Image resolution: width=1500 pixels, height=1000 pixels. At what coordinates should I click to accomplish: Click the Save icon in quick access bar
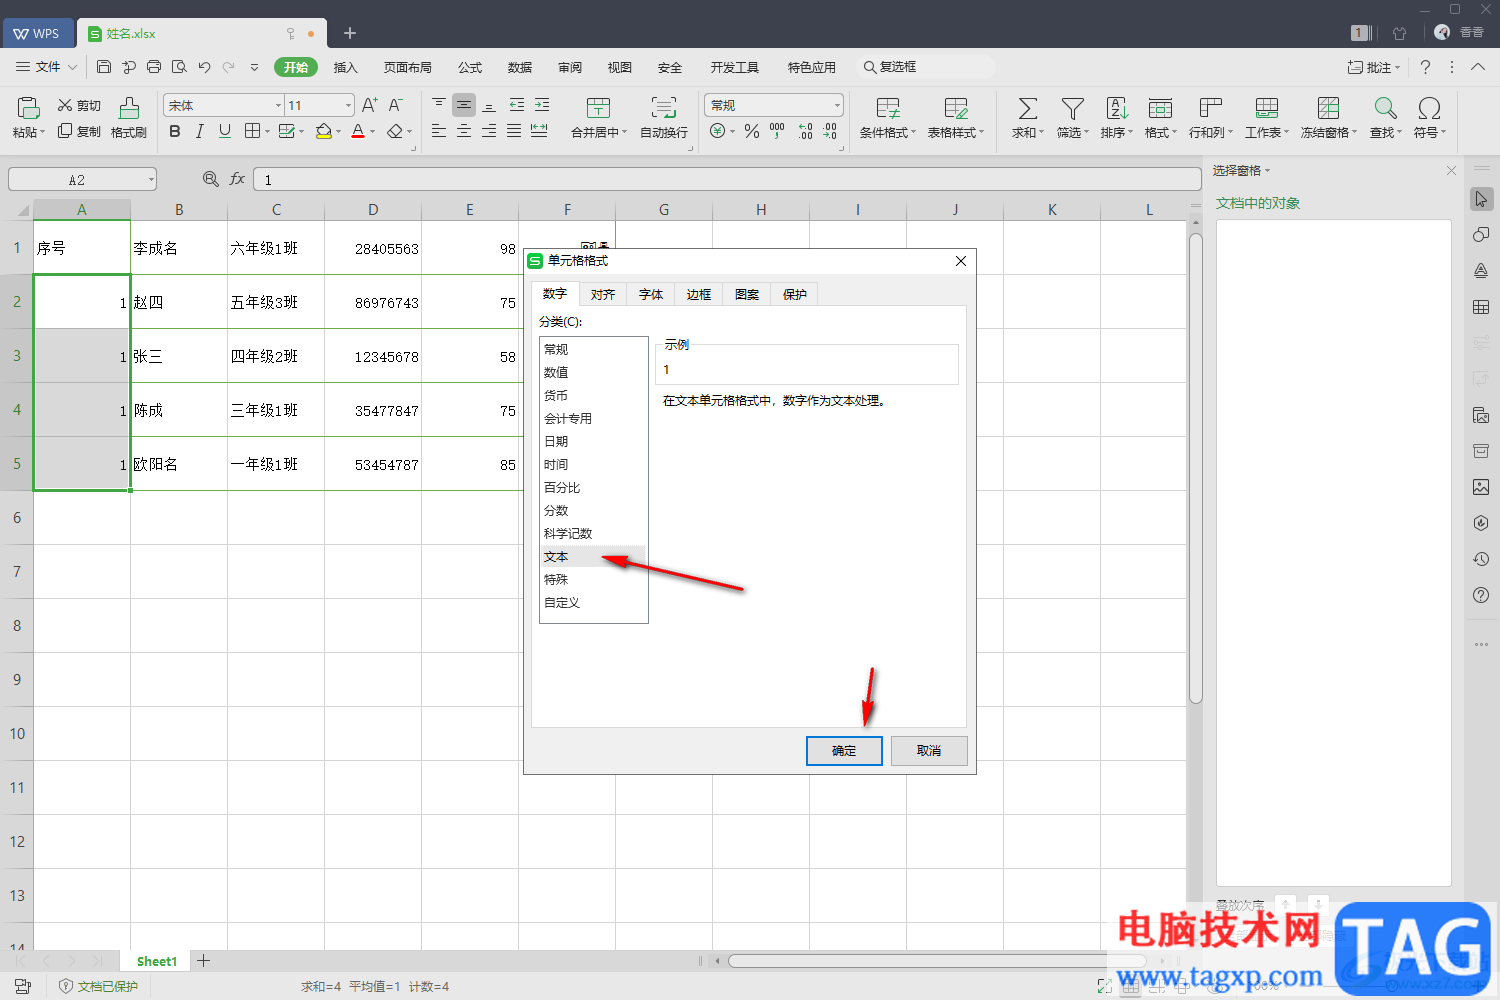click(104, 67)
